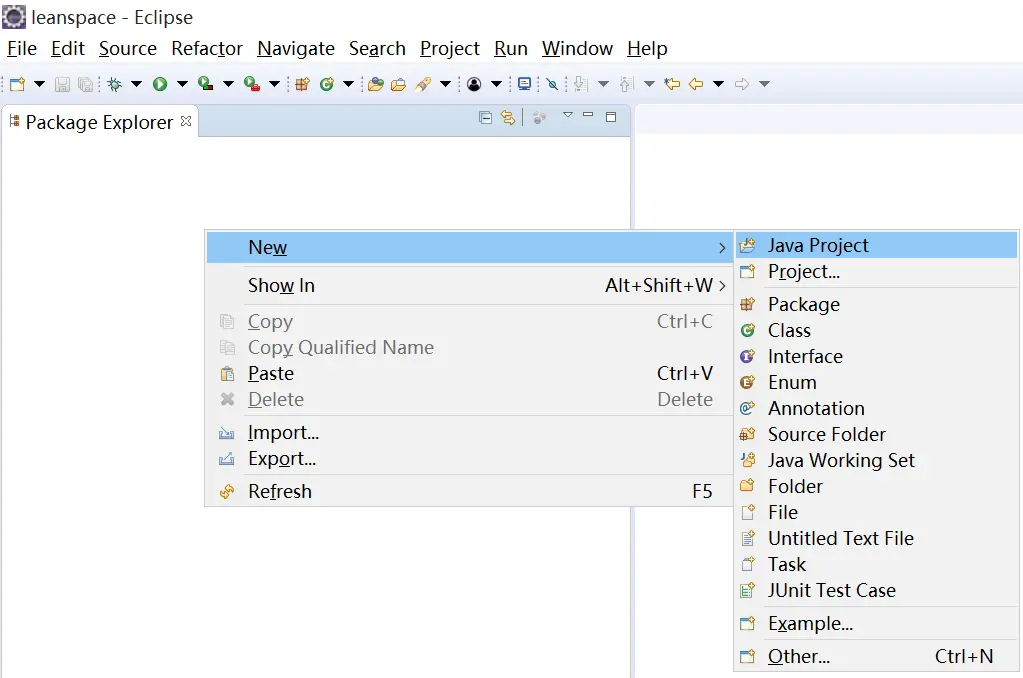1023x678 pixels.
Task: Click the green Run button
Action: click(160, 84)
